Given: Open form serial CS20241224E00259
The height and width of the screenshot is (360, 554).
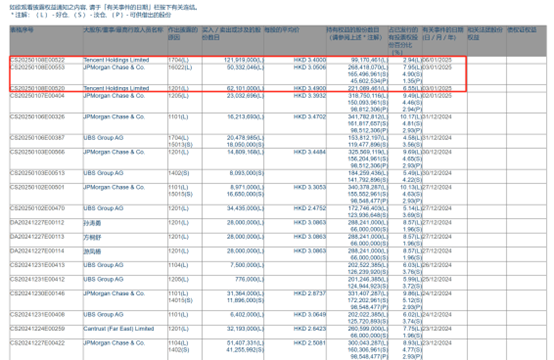Looking at the screenshot, I should click(x=37, y=329).
